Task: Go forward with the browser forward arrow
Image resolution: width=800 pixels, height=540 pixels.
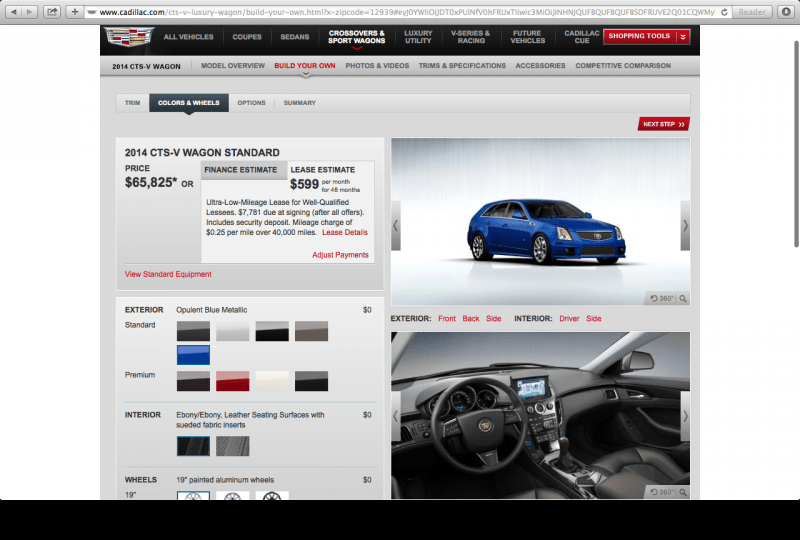Action: click(x=29, y=12)
